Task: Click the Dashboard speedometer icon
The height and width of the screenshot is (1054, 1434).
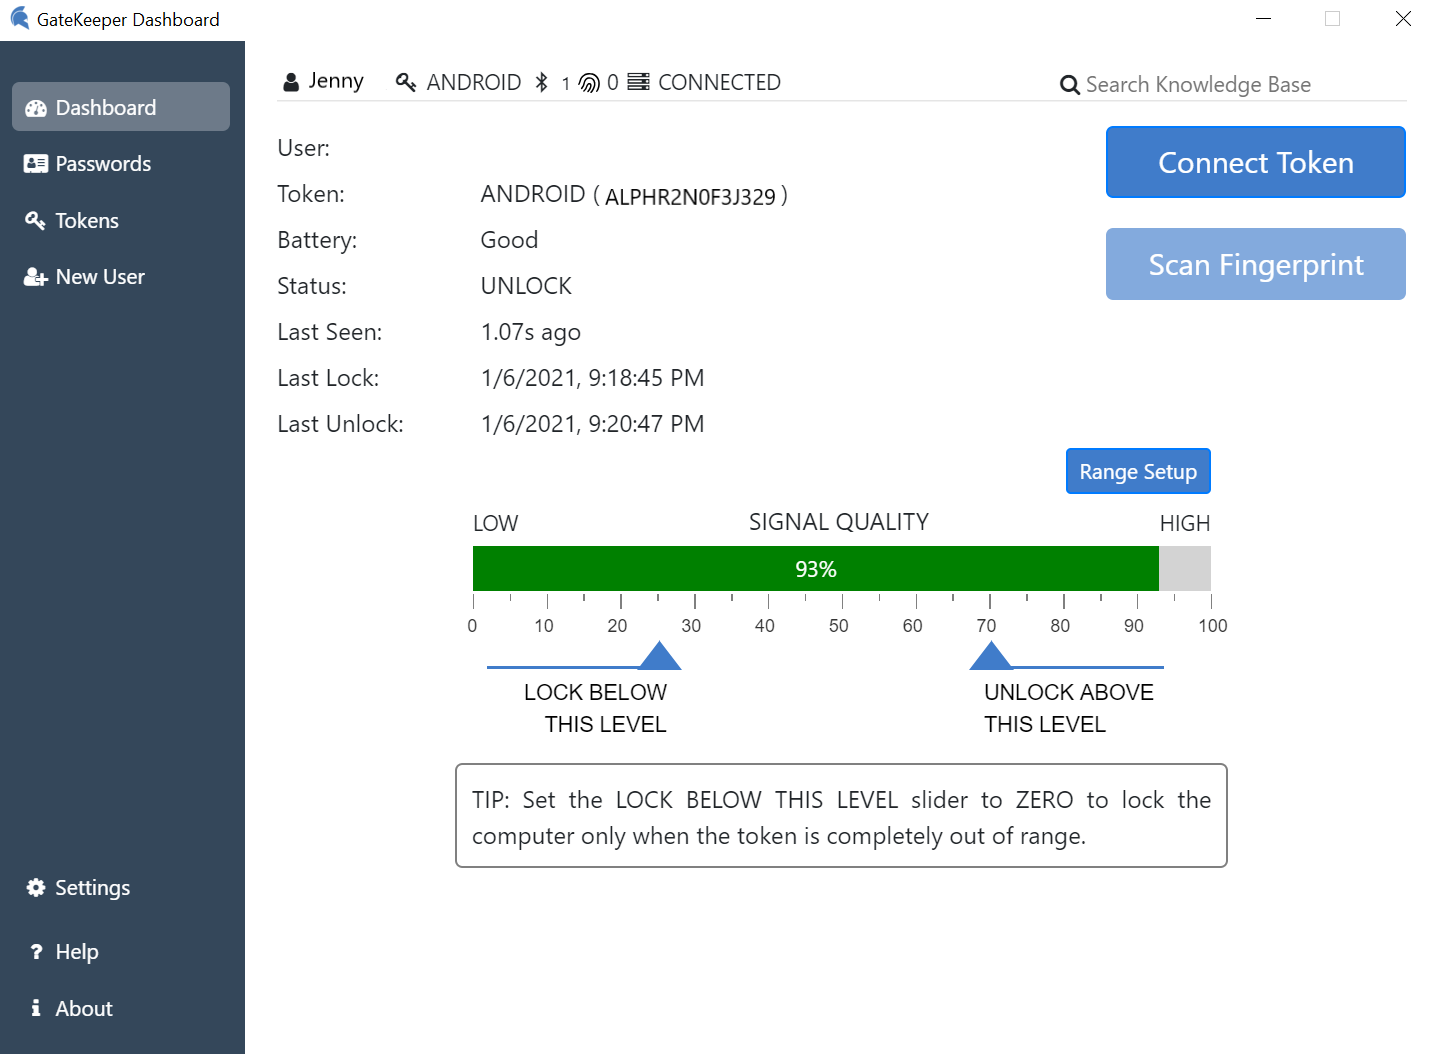Action: pos(36,106)
